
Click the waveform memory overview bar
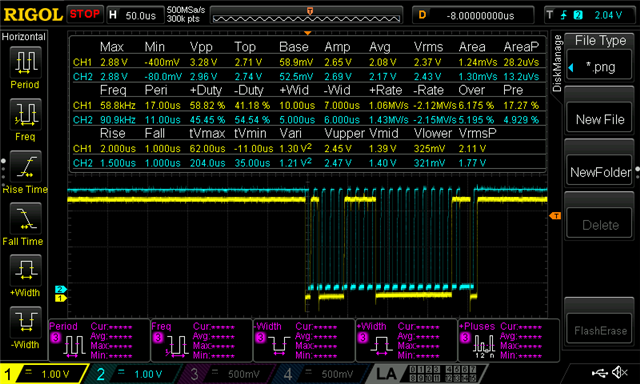[x=307, y=16]
